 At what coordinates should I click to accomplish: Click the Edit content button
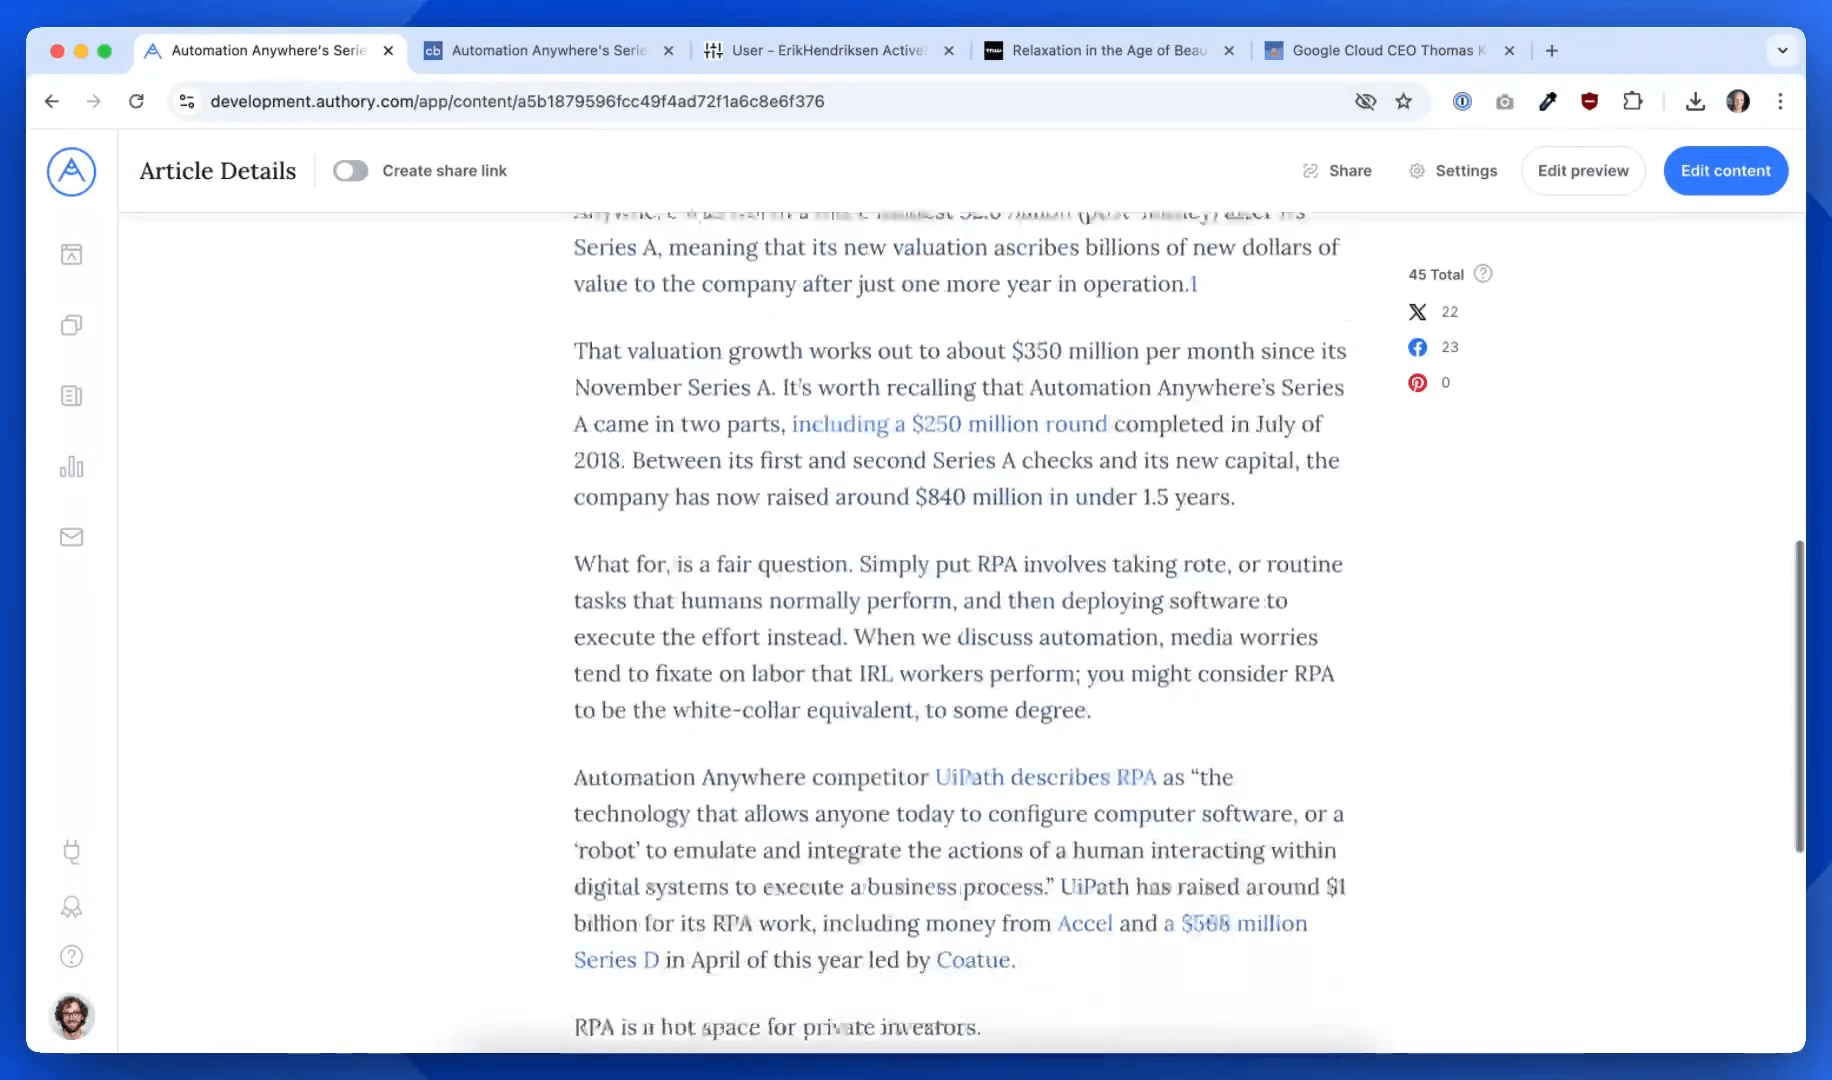pos(1725,171)
